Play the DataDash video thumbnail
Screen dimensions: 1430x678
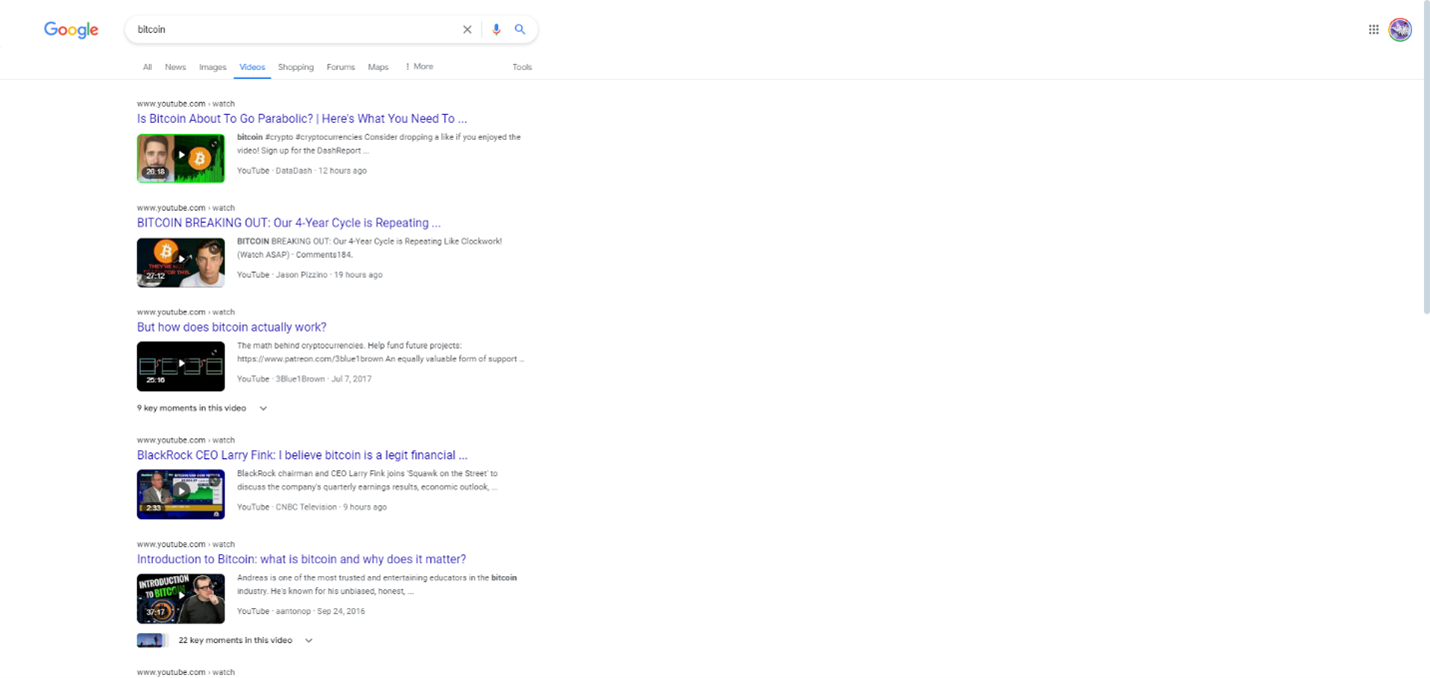click(x=181, y=158)
